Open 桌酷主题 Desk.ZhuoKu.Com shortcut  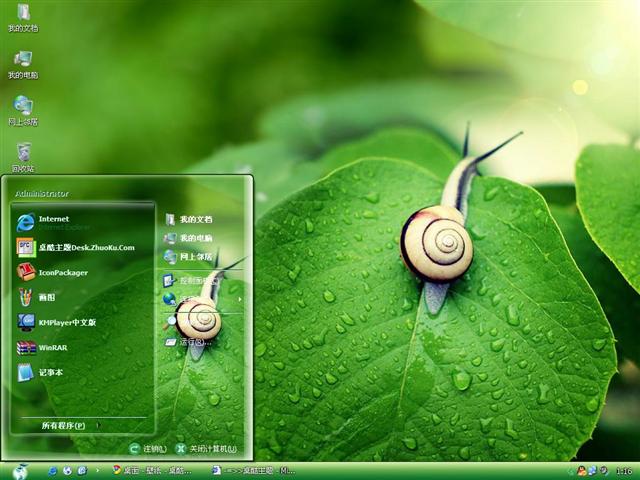coord(85,247)
